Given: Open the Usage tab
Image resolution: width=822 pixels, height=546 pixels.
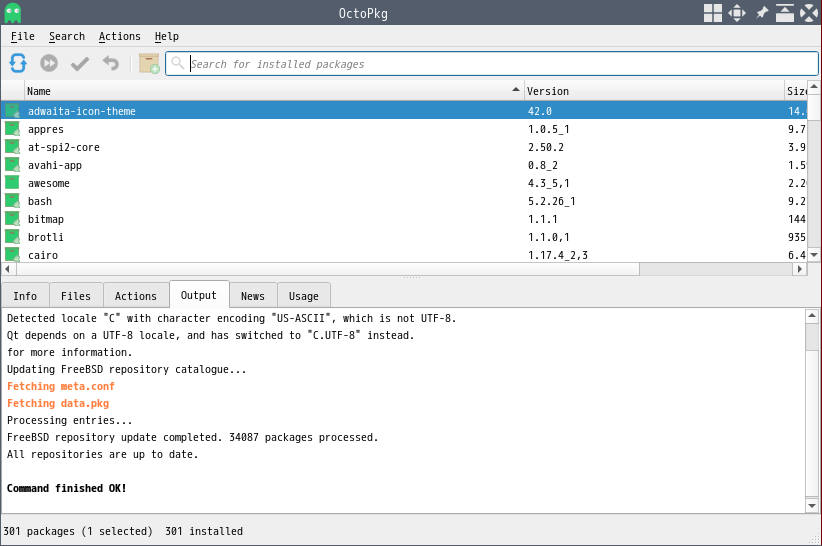Looking at the screenshot, I should coord(304,296).
